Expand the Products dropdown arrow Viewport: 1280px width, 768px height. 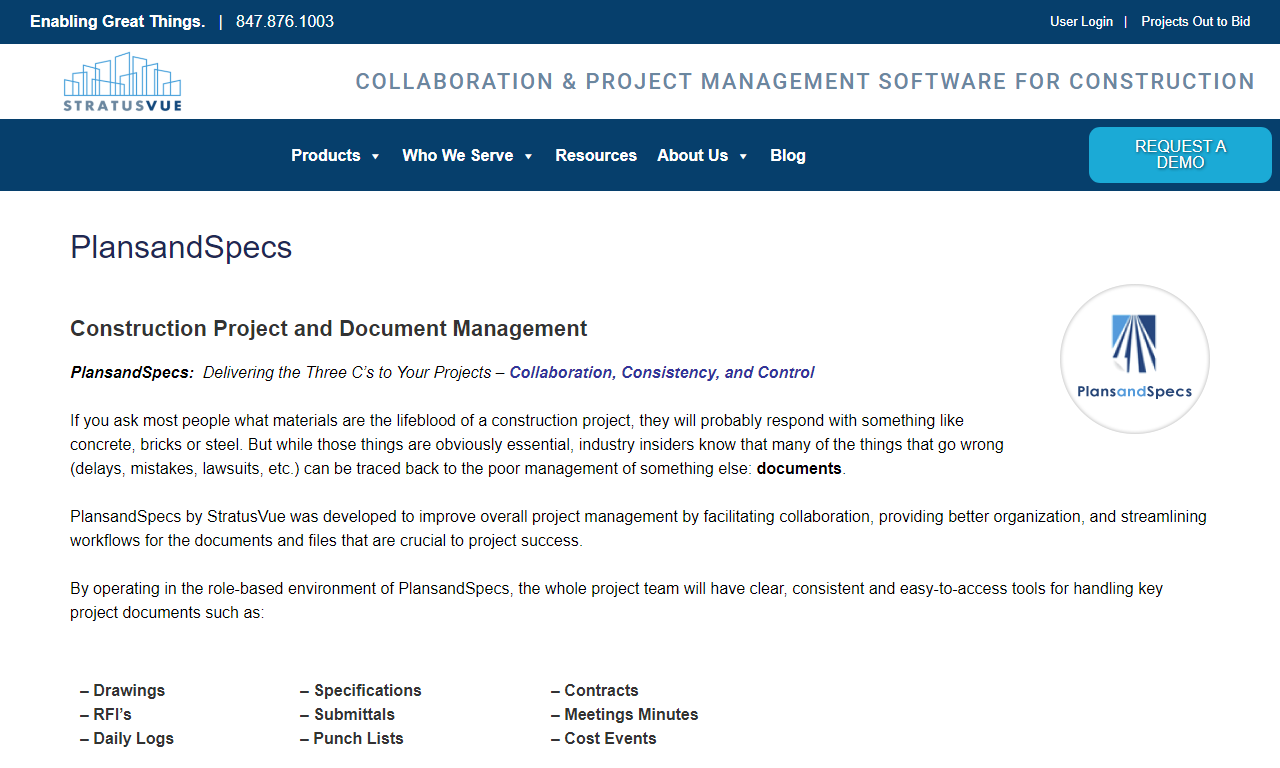coord(375,156)
